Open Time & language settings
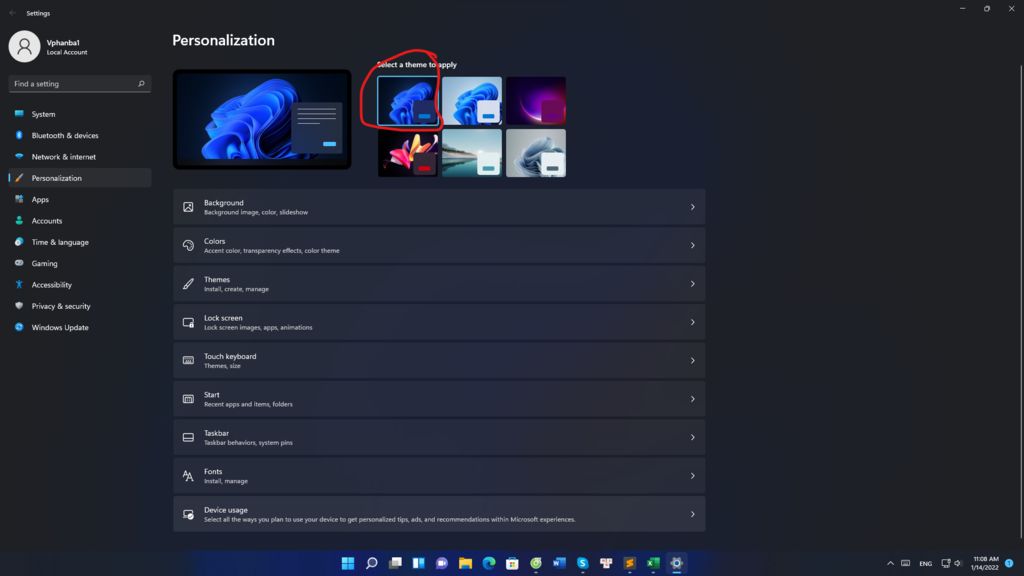1024x576 pixels. click(80, 242)
